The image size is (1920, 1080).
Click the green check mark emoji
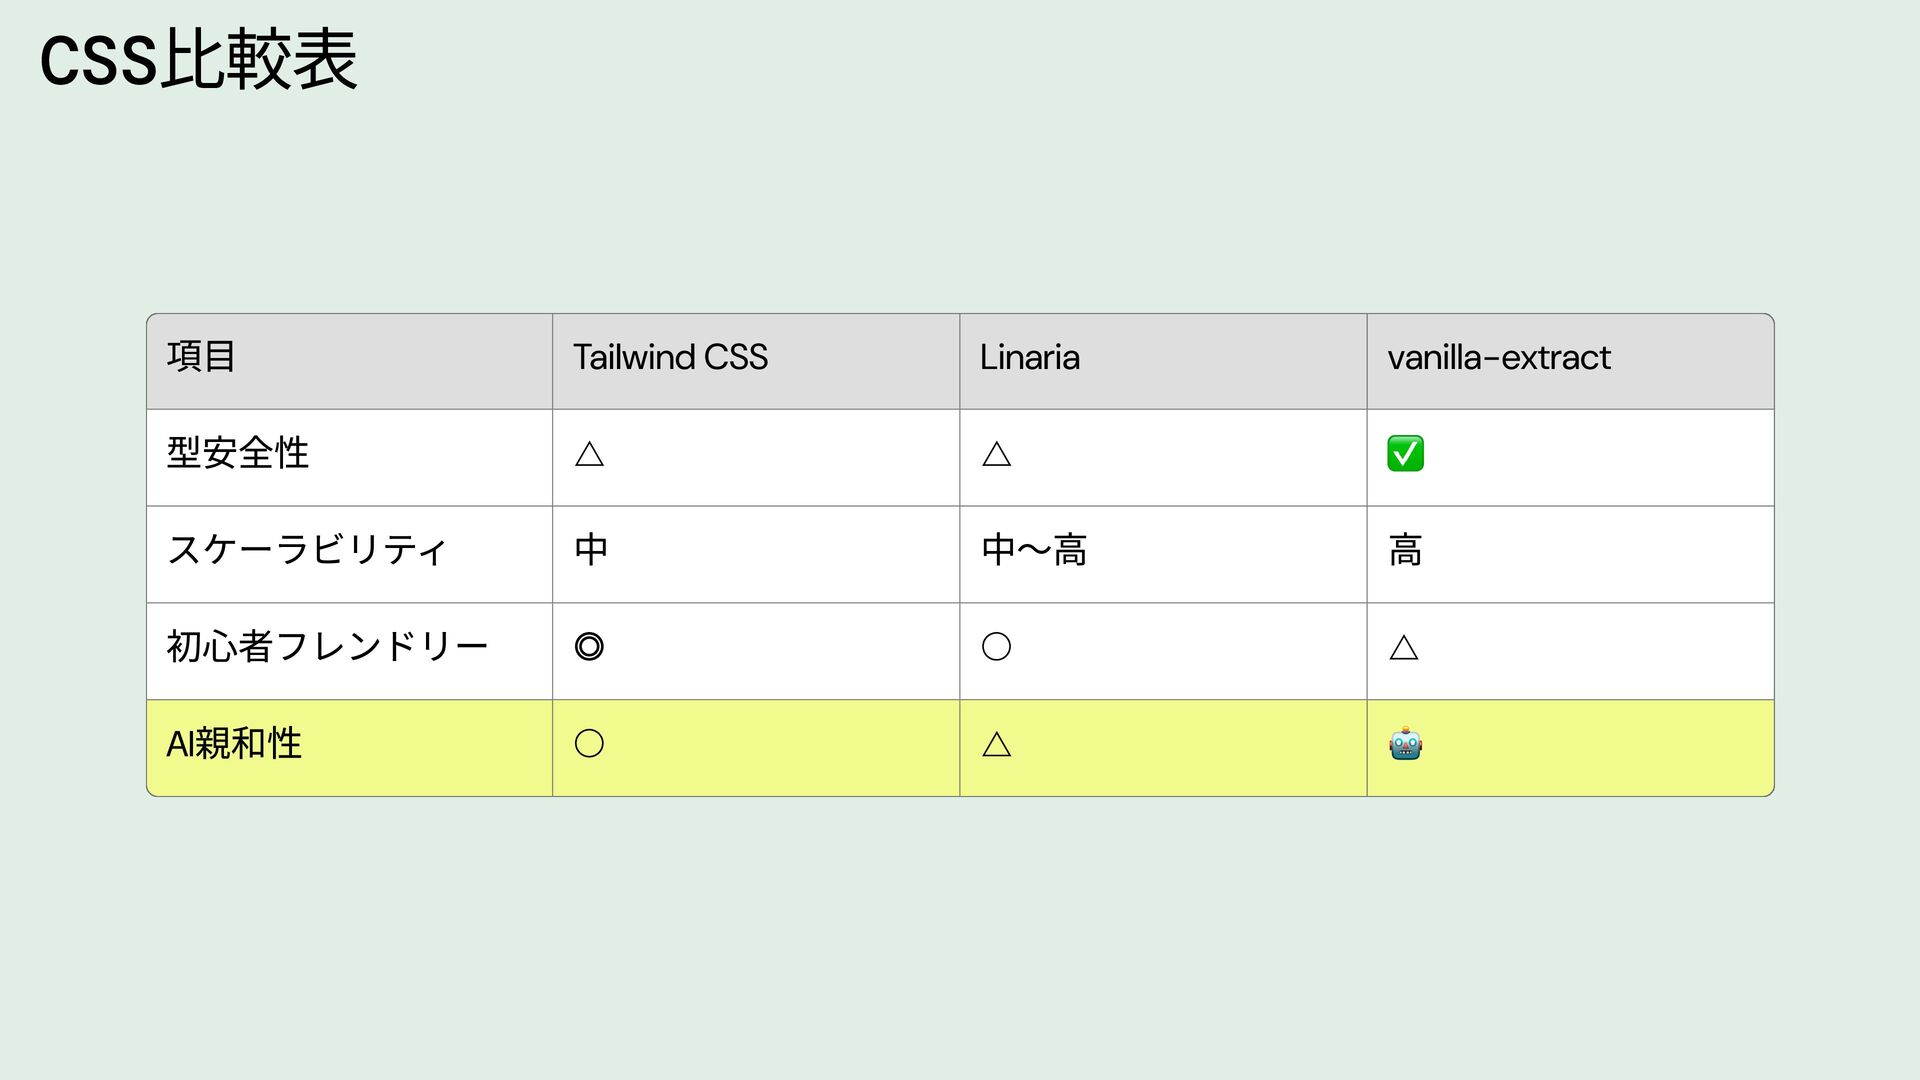1405,454
